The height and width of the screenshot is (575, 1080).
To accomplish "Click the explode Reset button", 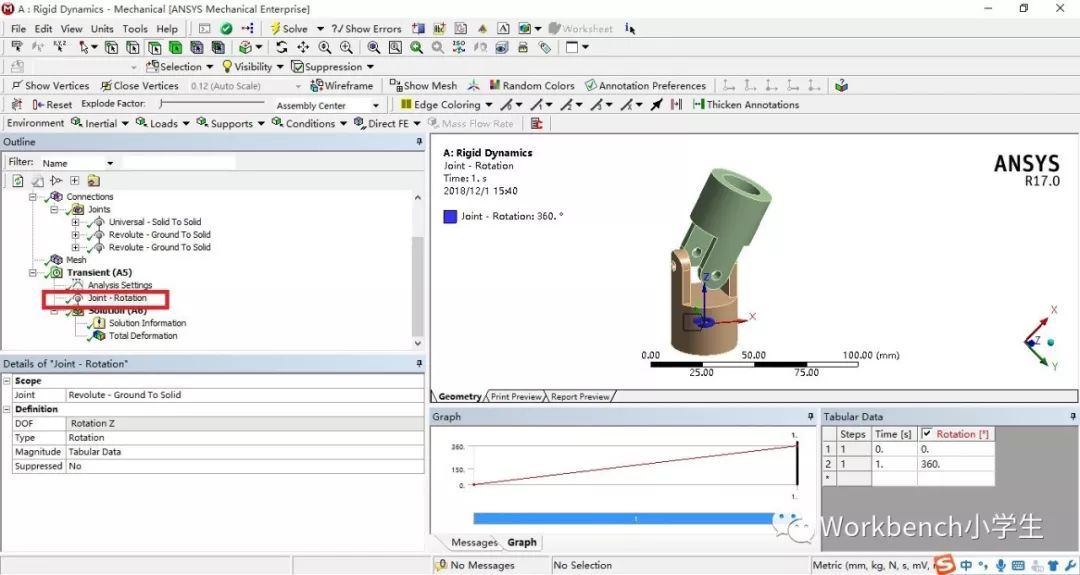I will point(52,105).
